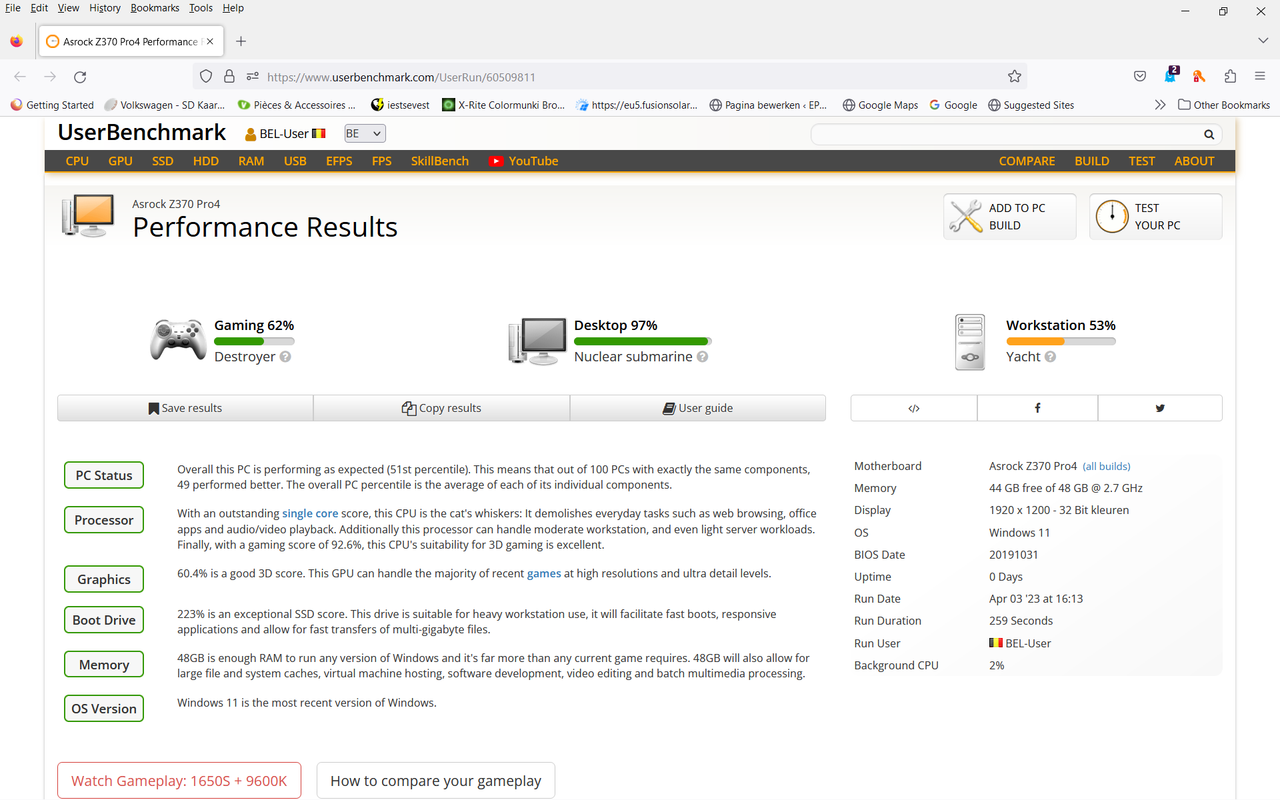Click the Graphics button
This screenshot has width=1280, height=800.
pyautogui.click(x=104, y=579)
